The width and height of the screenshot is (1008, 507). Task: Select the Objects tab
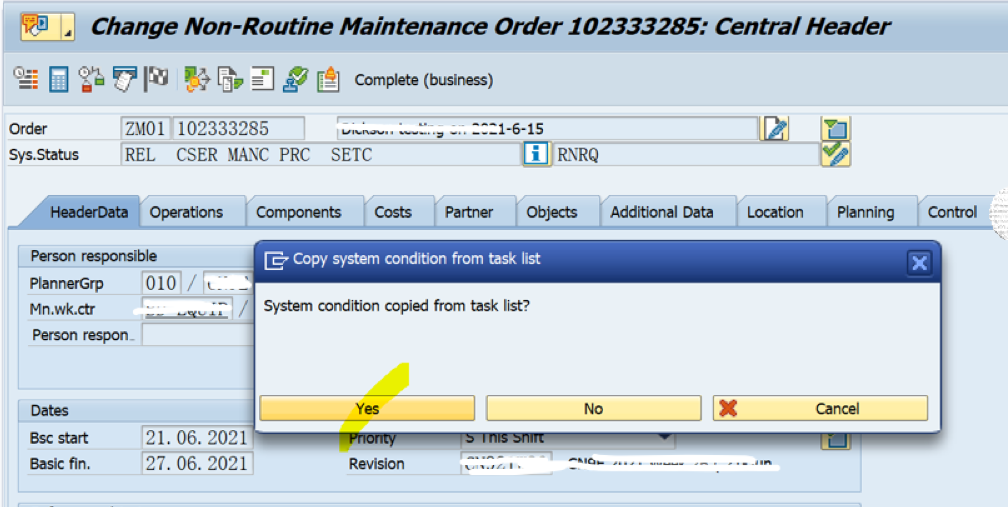click(x=552, y=213)
